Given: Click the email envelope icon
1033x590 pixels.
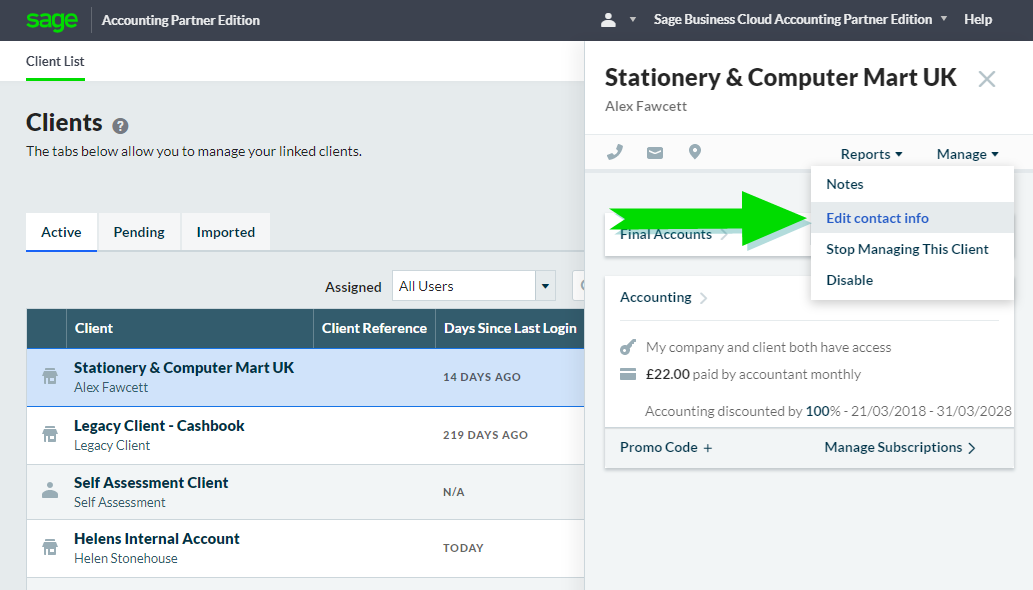Looking at the screenshot, I should pyautogui.click(x=655, y=153).
